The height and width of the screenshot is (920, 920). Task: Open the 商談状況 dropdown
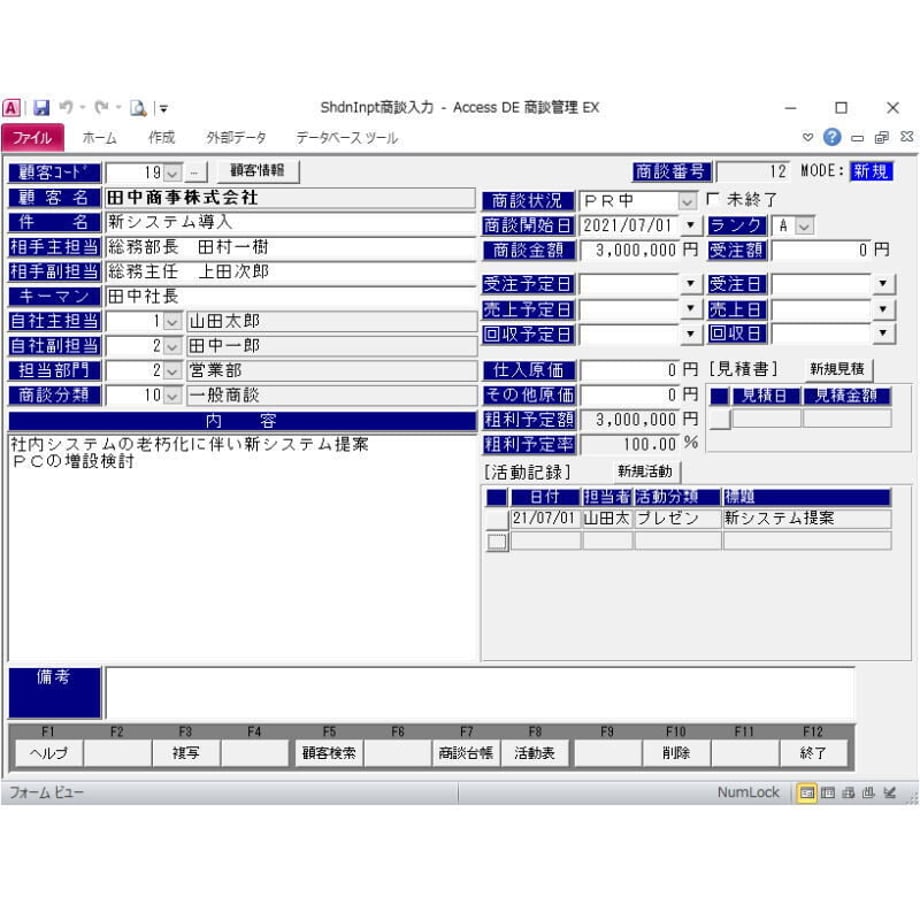(x=687, y=201)
